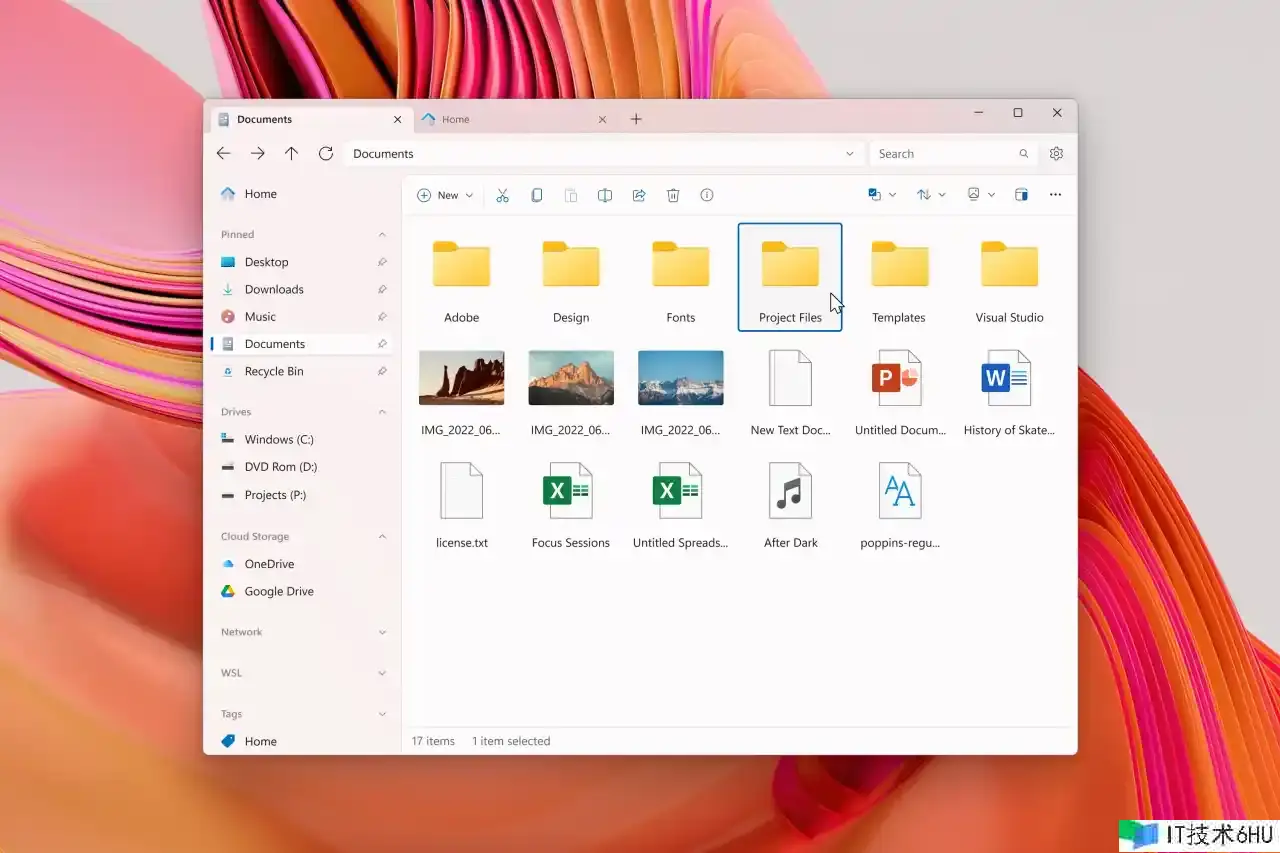Click the search magnifier icon
The height and width of the screenshot is (853, 1280).
(1023, 154)
